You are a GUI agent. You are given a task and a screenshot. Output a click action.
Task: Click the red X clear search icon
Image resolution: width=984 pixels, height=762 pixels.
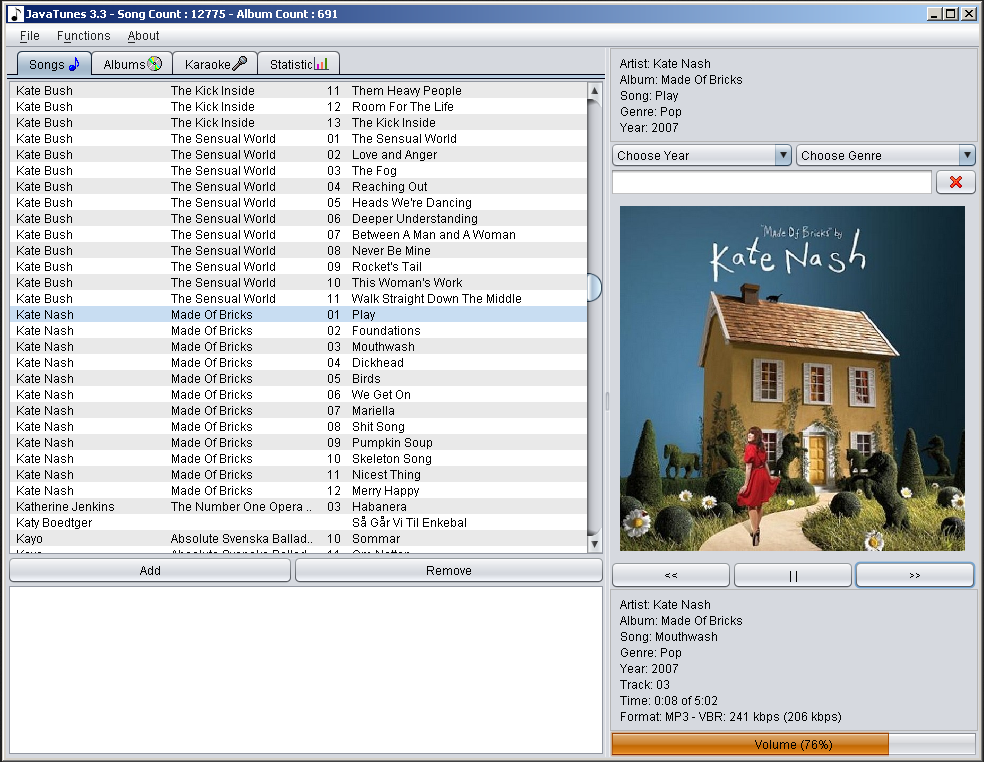coord(956,182)
